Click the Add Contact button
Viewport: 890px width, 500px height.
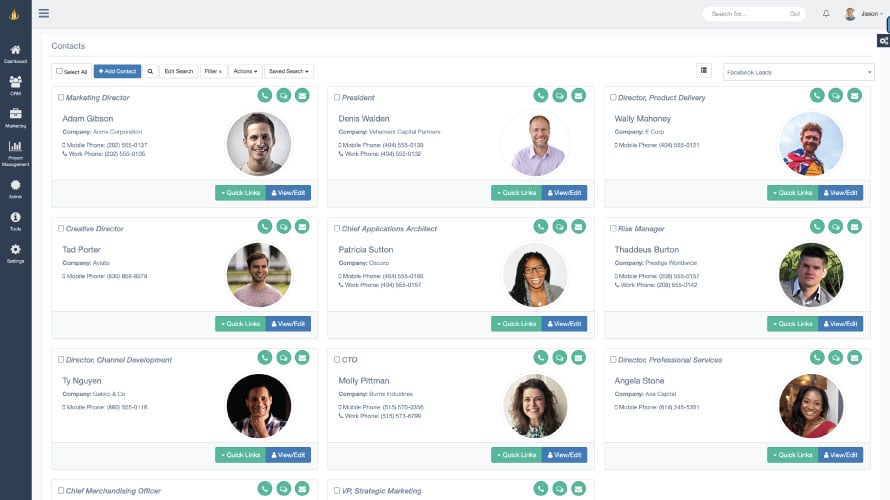(117, 72)
